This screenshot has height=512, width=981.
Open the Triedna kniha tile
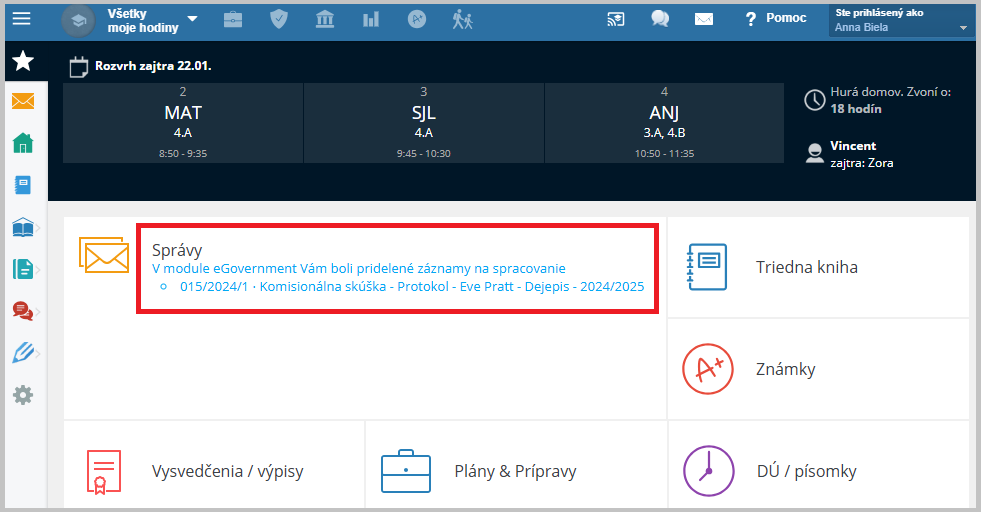(x=818, y=267)
